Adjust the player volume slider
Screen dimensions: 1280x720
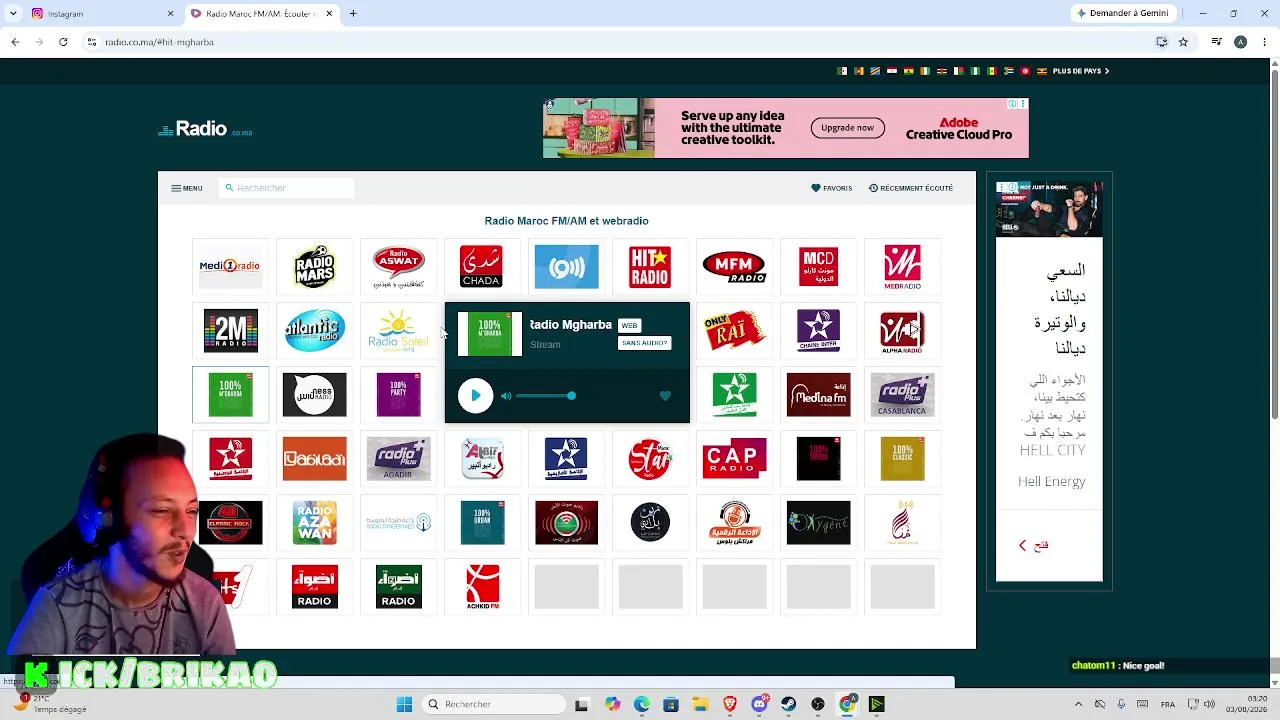click(x=546, y=396)
